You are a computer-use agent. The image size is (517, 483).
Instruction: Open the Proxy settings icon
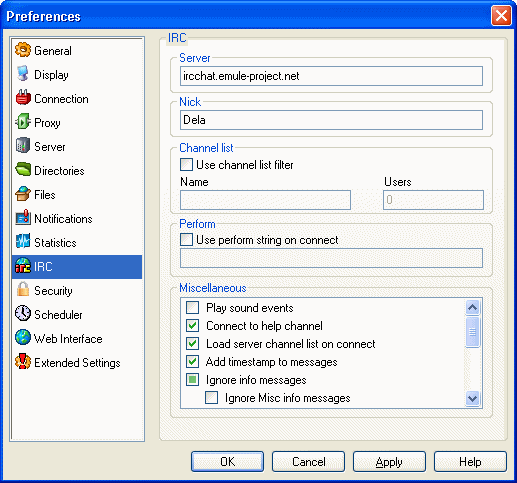click(23, 122)
